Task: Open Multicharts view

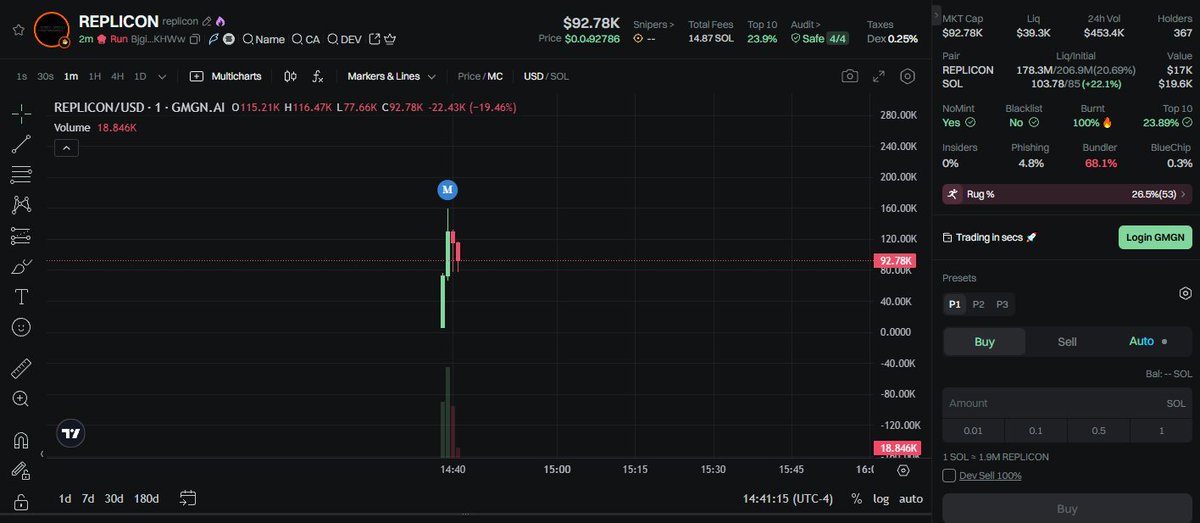Action: [x=226, y=76]
